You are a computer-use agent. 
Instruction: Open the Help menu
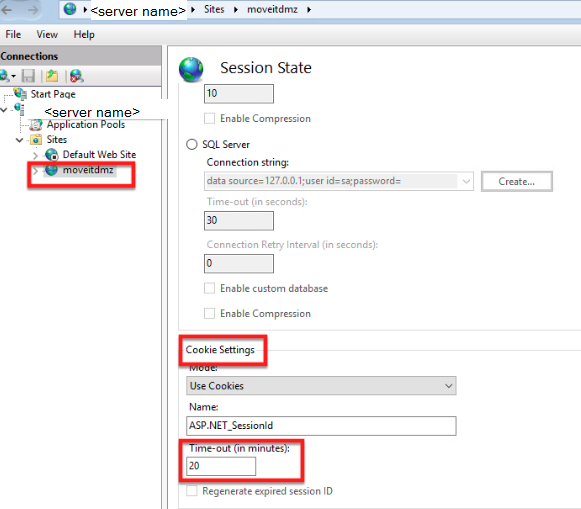point(84,34)
